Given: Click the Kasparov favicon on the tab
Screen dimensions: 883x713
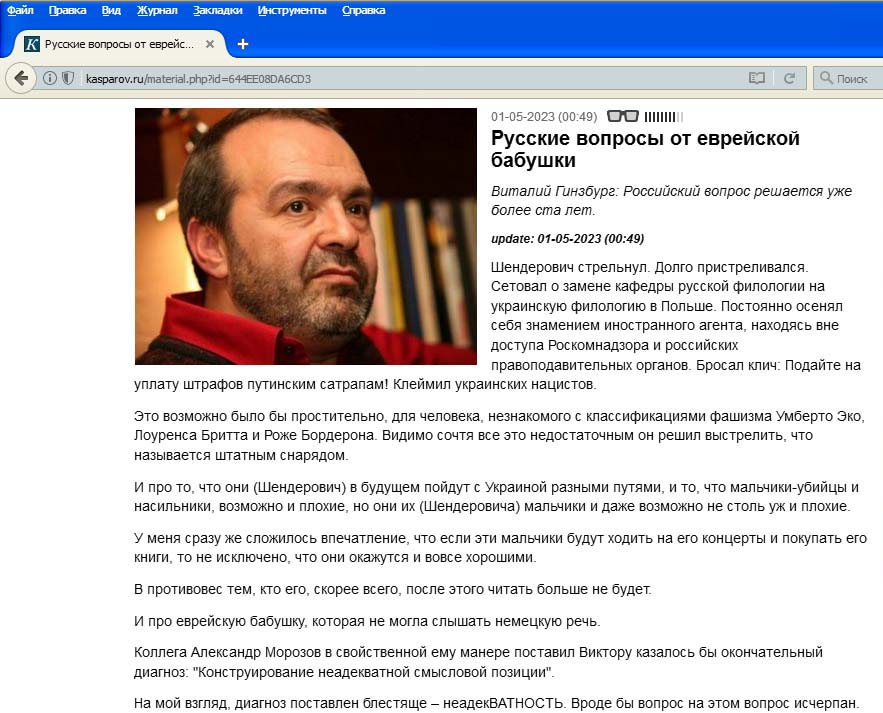Looking at the screenshot, I should pyautogui.click(x=32, y=44).
